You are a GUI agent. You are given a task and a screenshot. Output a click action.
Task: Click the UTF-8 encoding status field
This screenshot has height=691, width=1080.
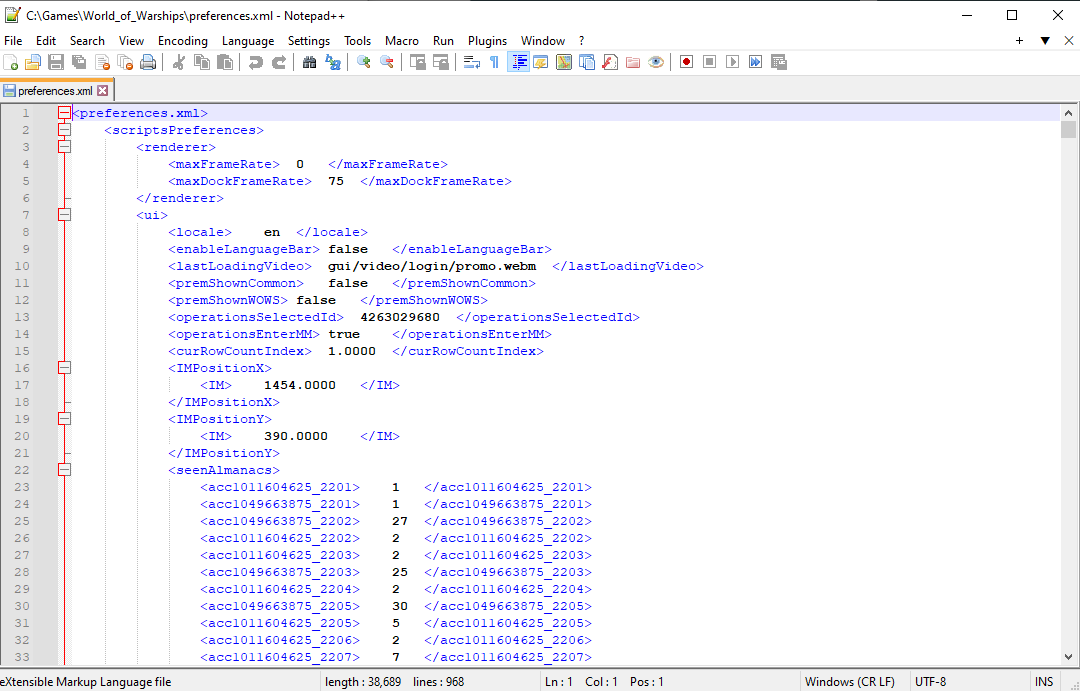[x=930, y=682]
